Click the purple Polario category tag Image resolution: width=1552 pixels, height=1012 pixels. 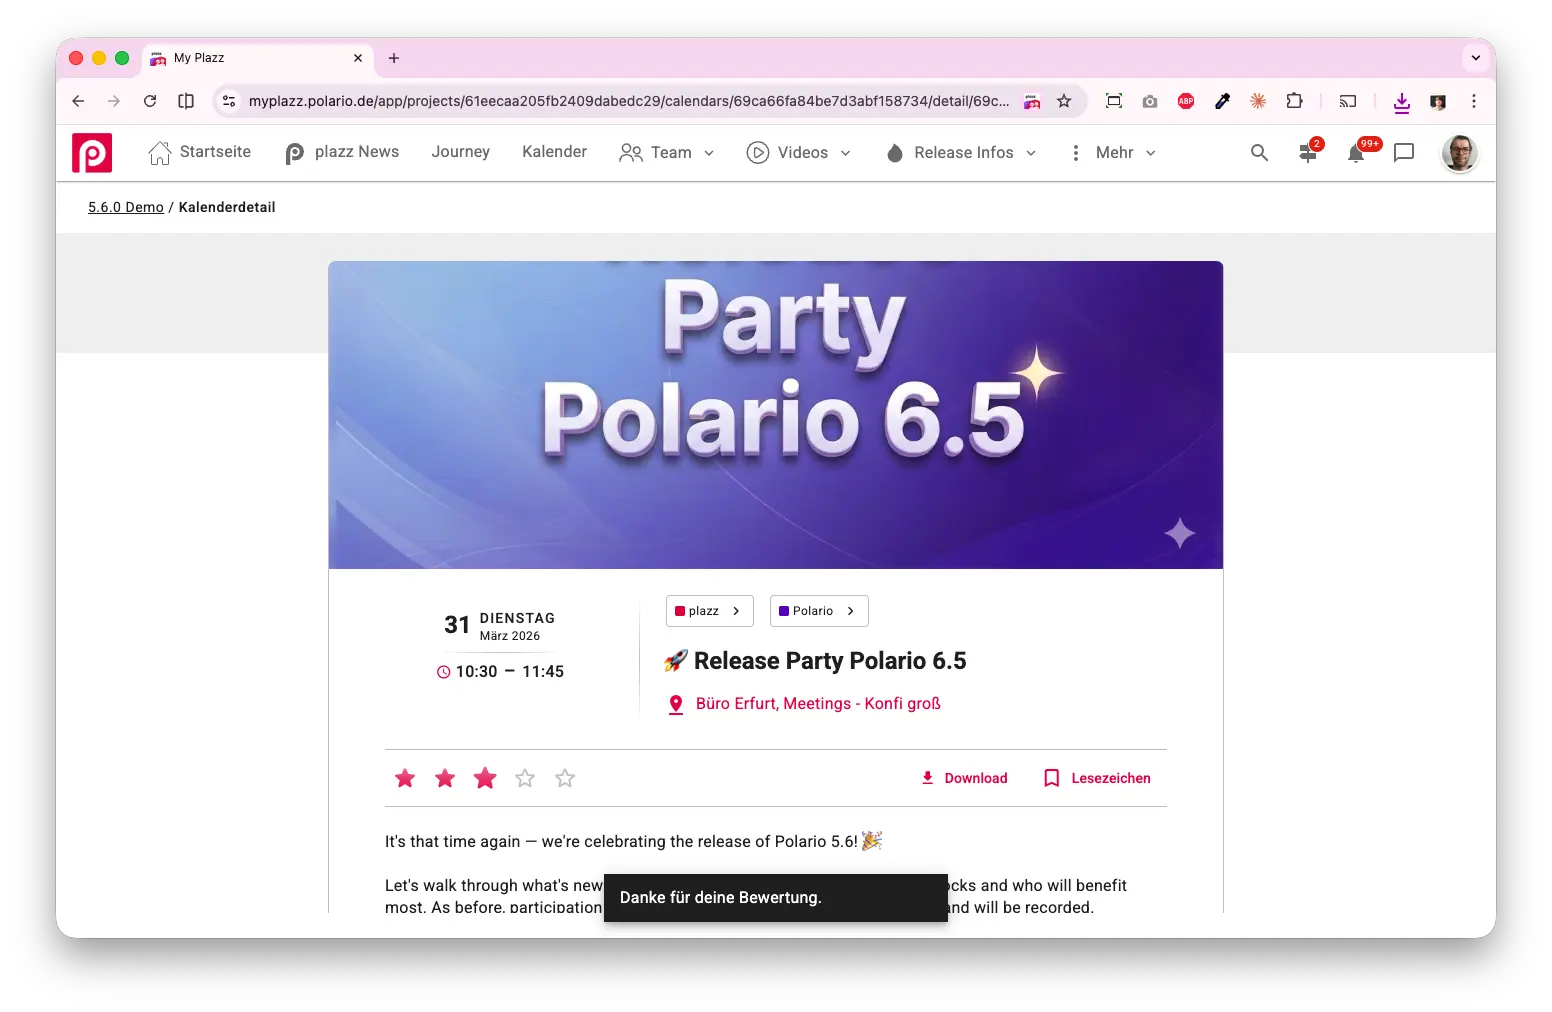pos(818,611)
